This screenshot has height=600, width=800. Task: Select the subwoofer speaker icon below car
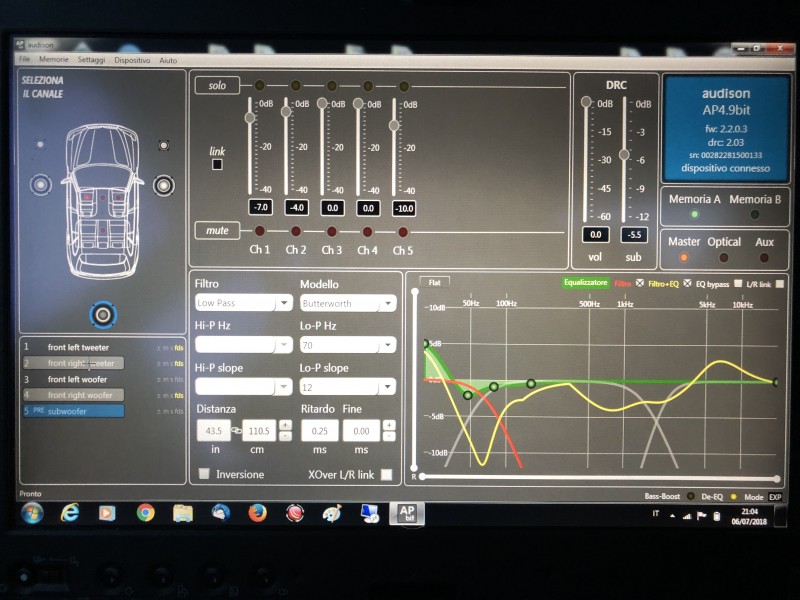(103, 315)
